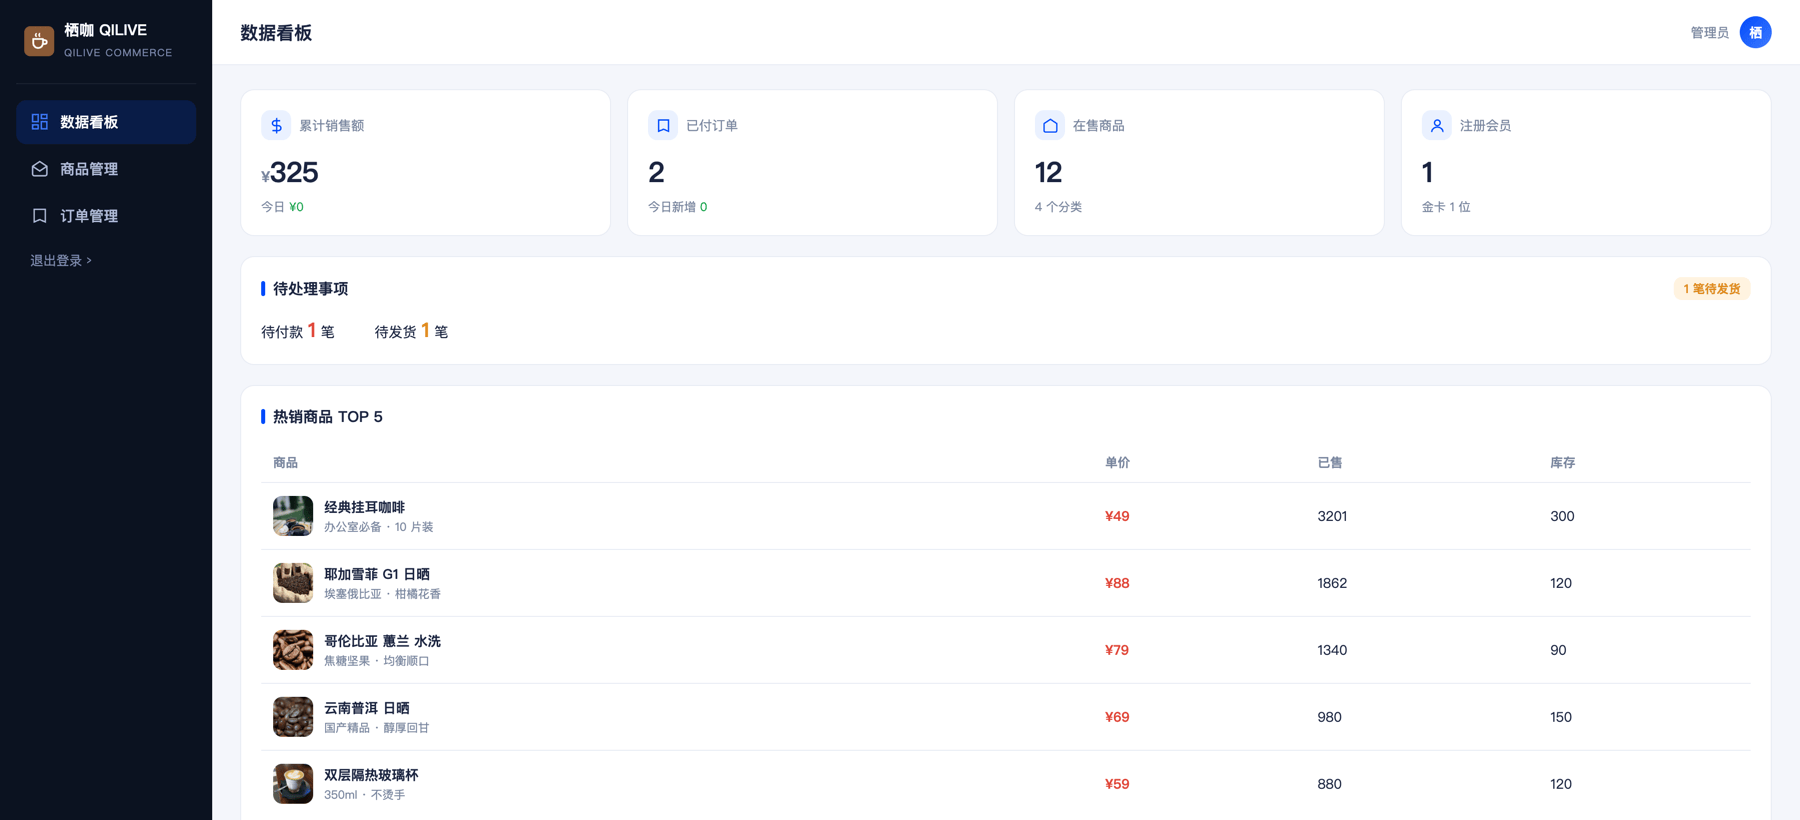Select the 耶加雪菲 G1 日晒 product name
Image resolution: width=1800 pixels, height=820 pixels.
click(x=377, y=574)
